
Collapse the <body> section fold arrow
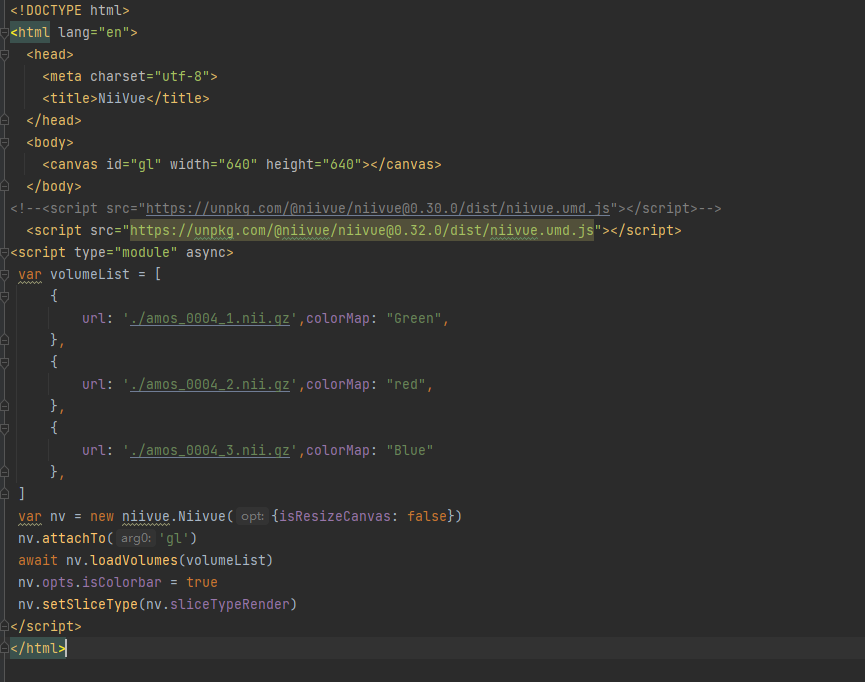(x=5, y=142)
